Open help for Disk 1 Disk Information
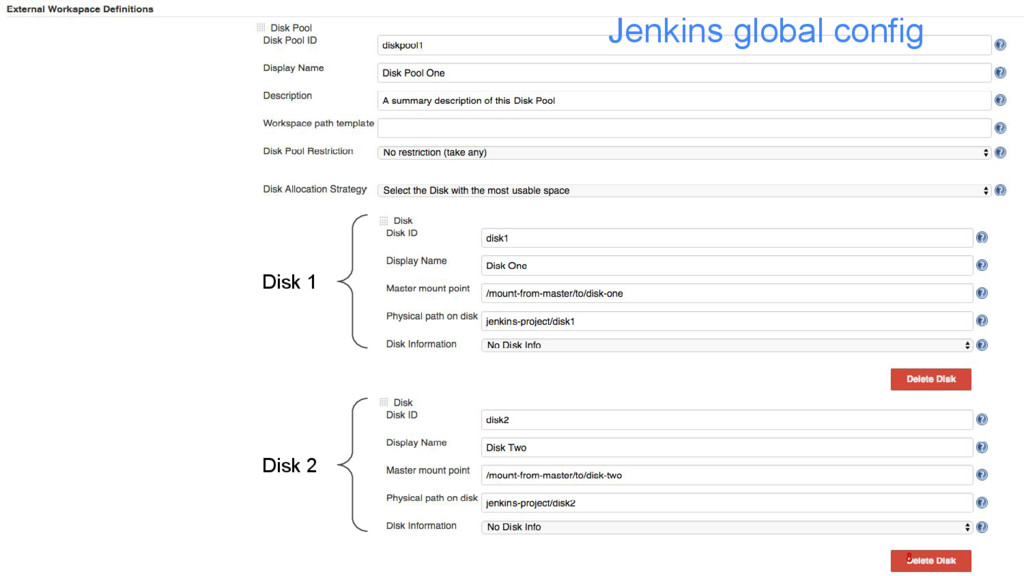This screenshot has width=1024, height=576. click(982, 345)
